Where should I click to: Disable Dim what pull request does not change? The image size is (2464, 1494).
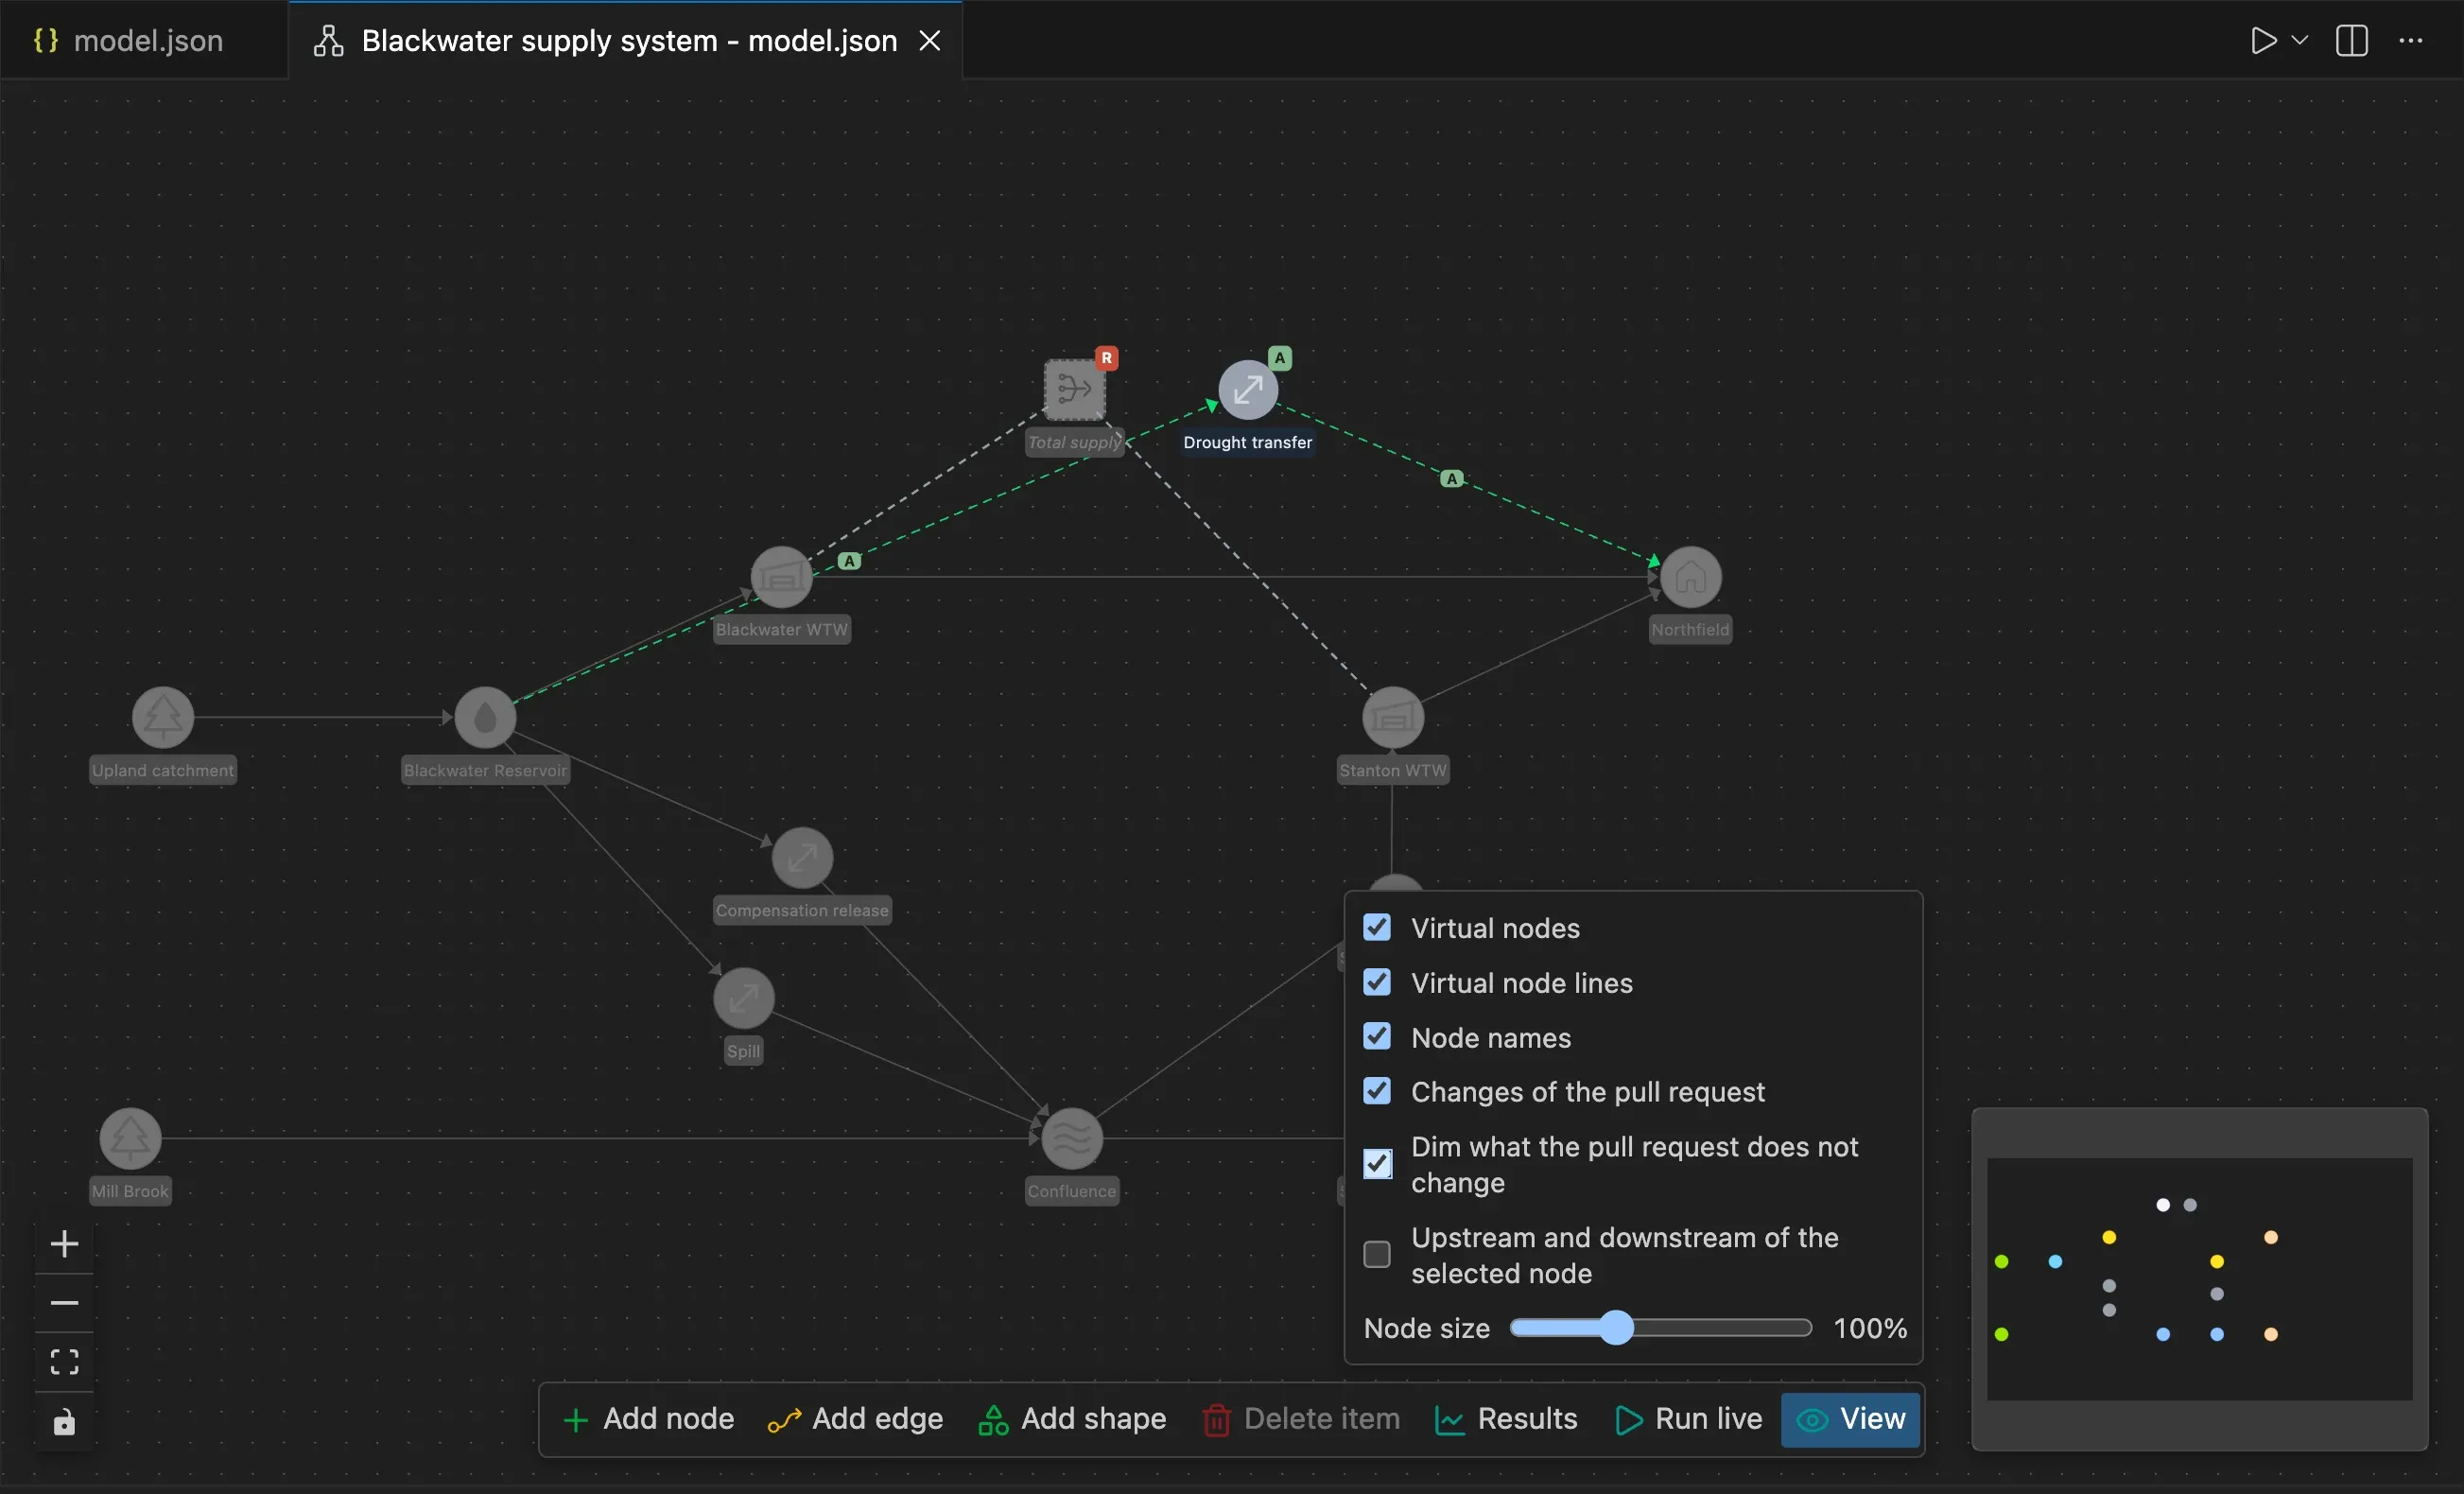(1377, 1164)
